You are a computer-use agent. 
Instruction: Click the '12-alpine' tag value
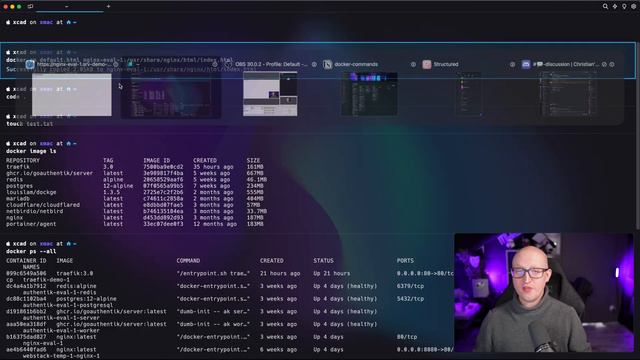[x=118, y=186]
